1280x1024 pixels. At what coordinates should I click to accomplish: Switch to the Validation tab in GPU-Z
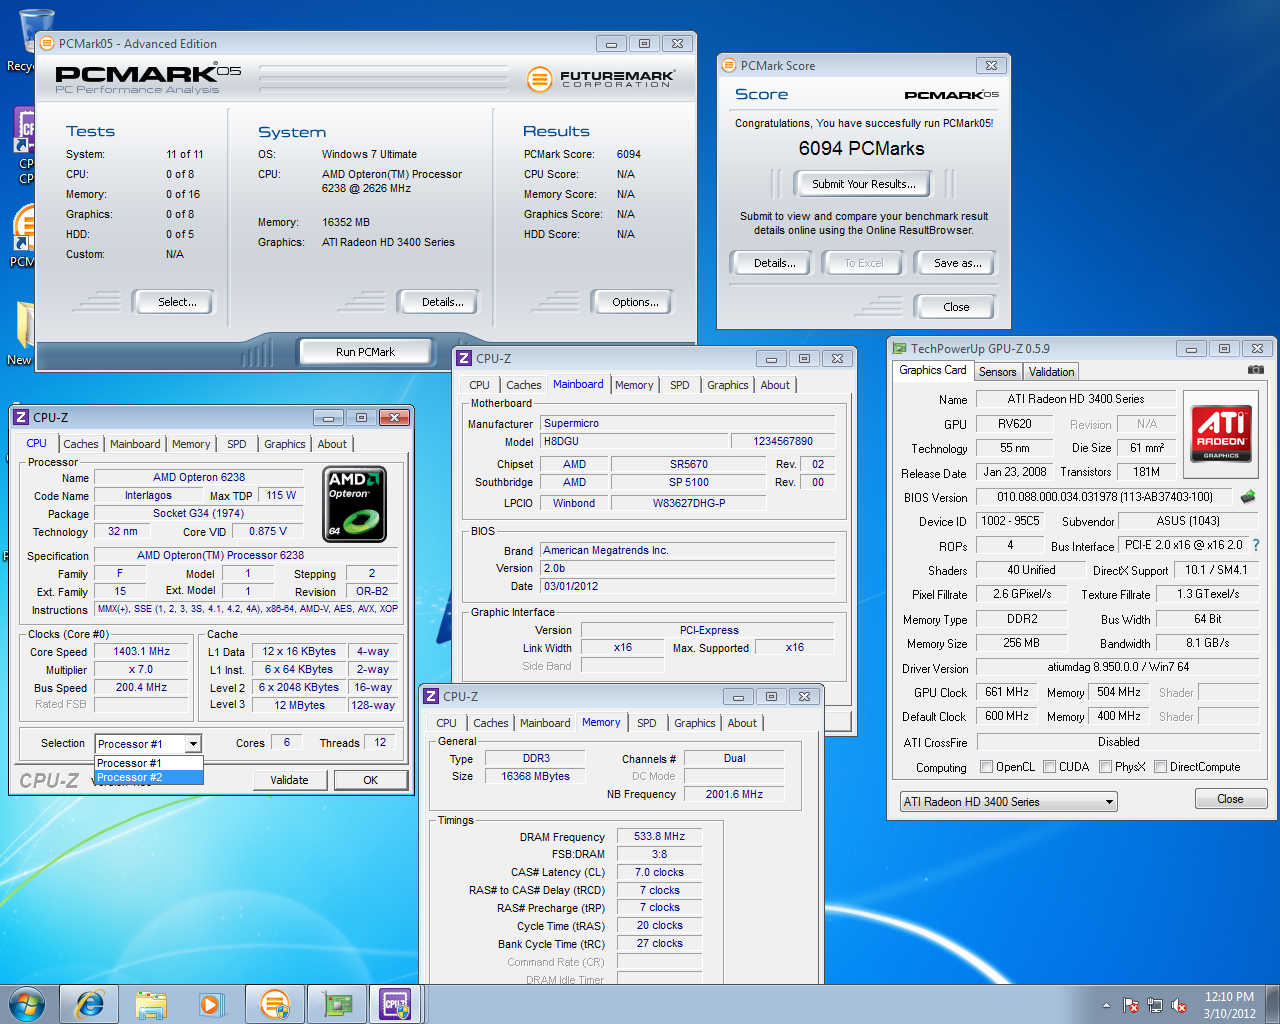tap(1051, 372)
